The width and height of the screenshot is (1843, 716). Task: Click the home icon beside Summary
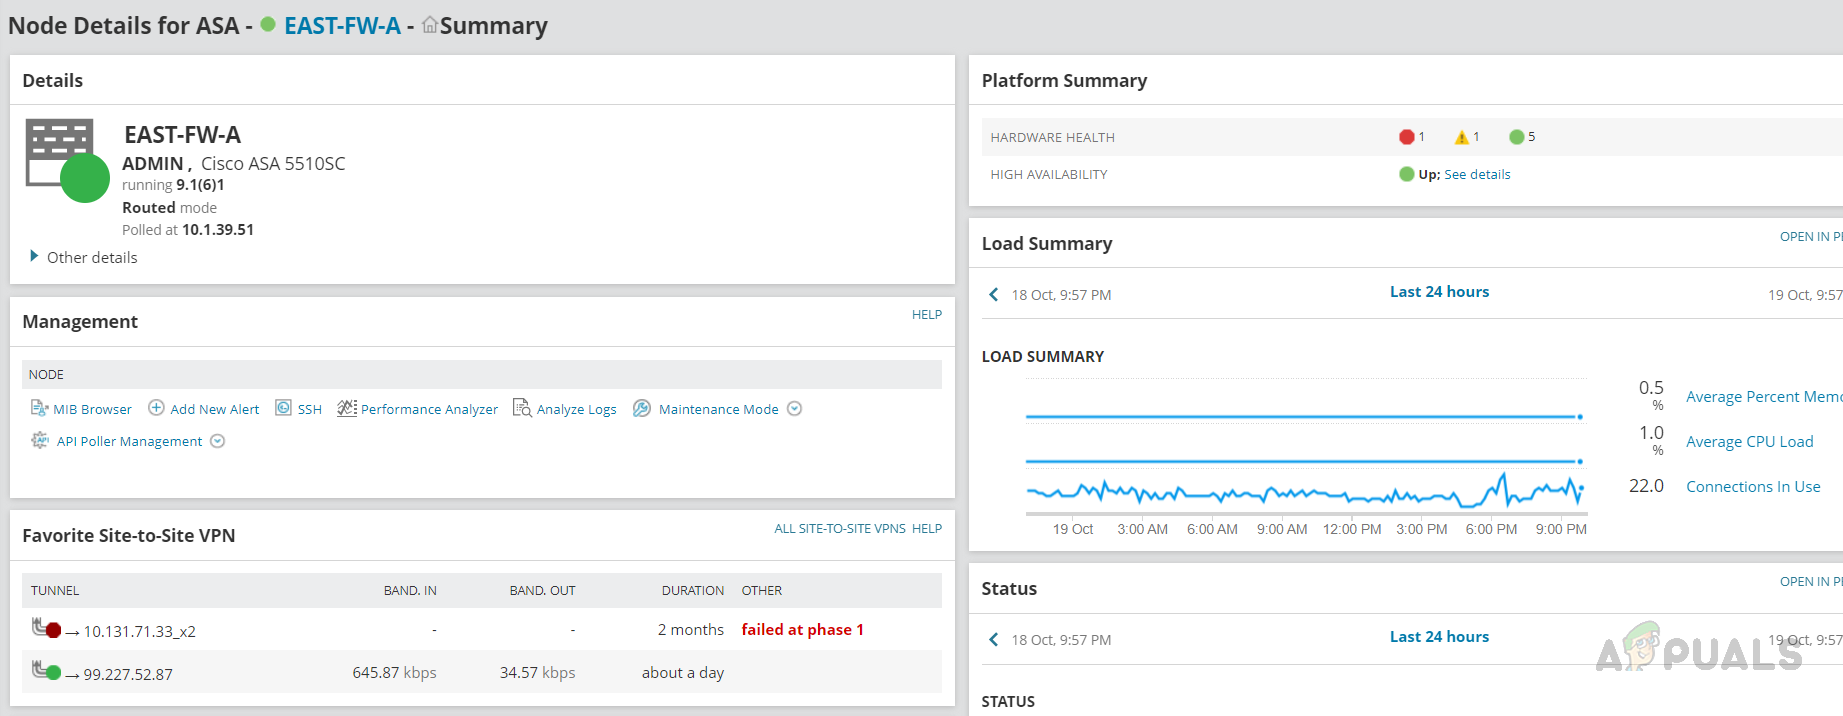click(430, 25)
